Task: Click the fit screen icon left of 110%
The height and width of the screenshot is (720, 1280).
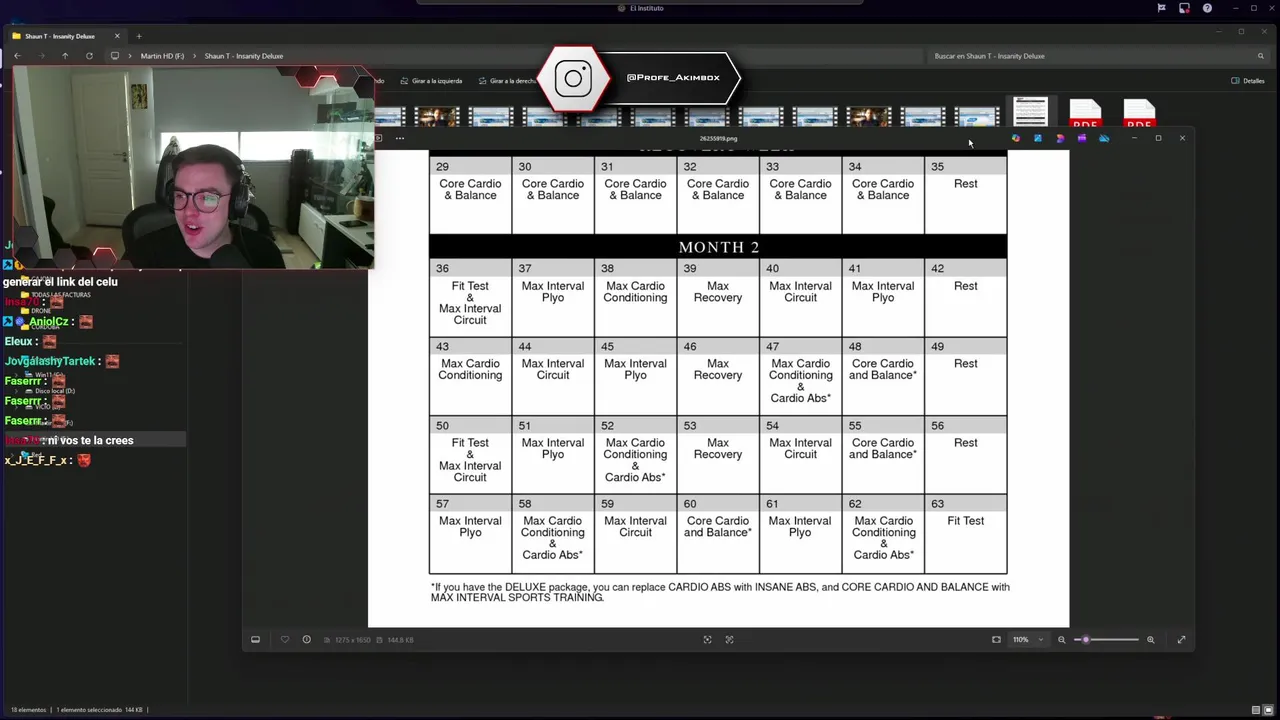Action: (996, 640)
